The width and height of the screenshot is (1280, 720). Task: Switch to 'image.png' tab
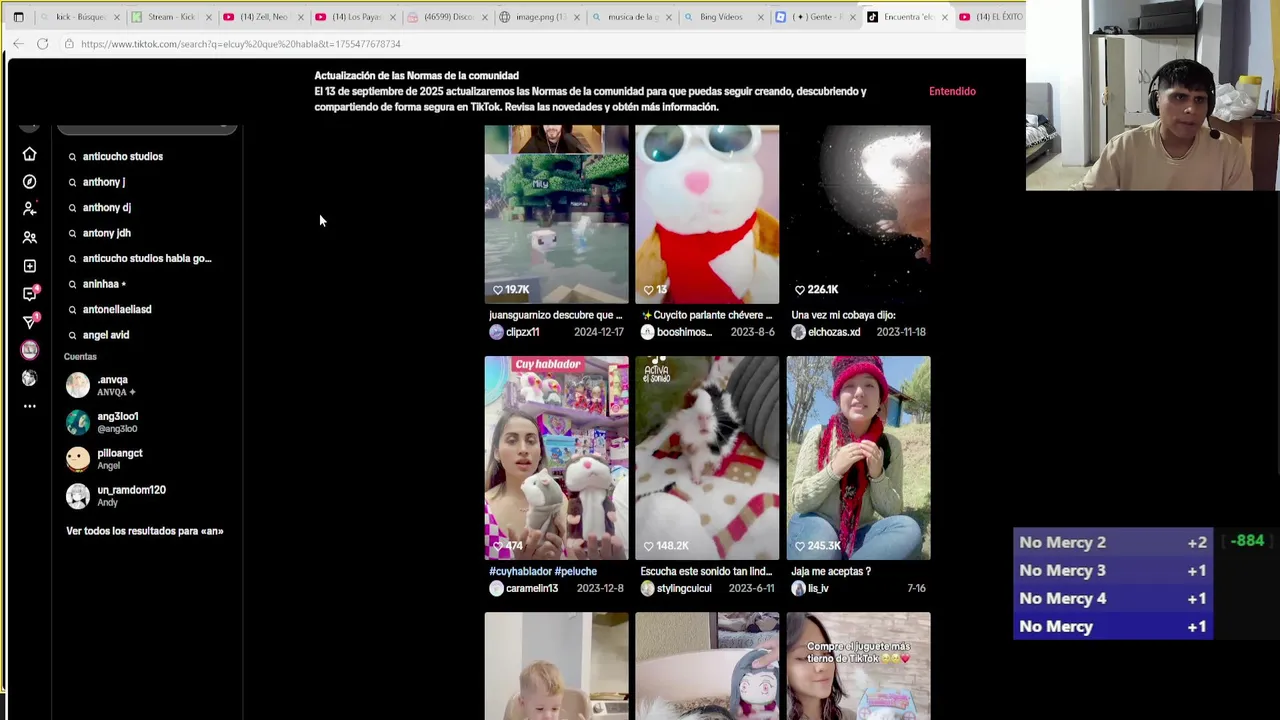[541, 17]
